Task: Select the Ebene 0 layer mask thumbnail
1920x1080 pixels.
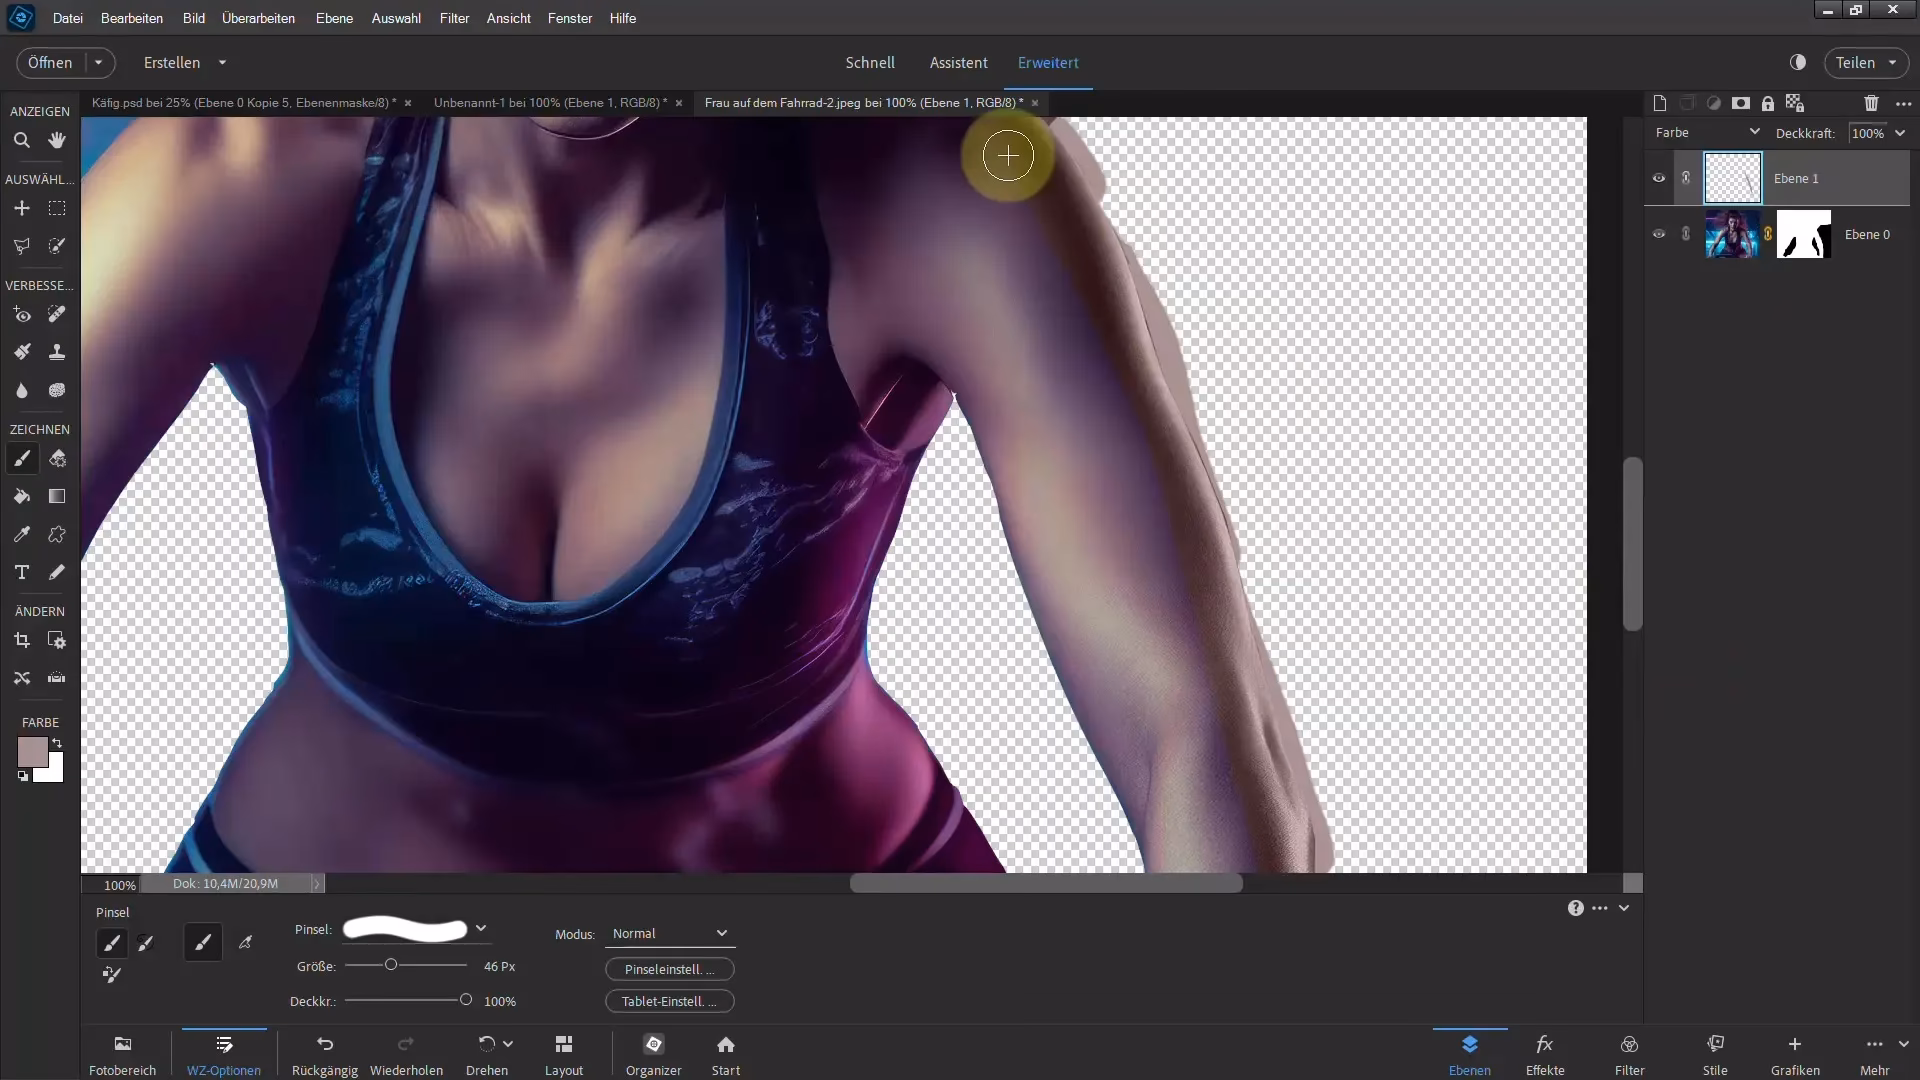Action: pos(1803,234)
